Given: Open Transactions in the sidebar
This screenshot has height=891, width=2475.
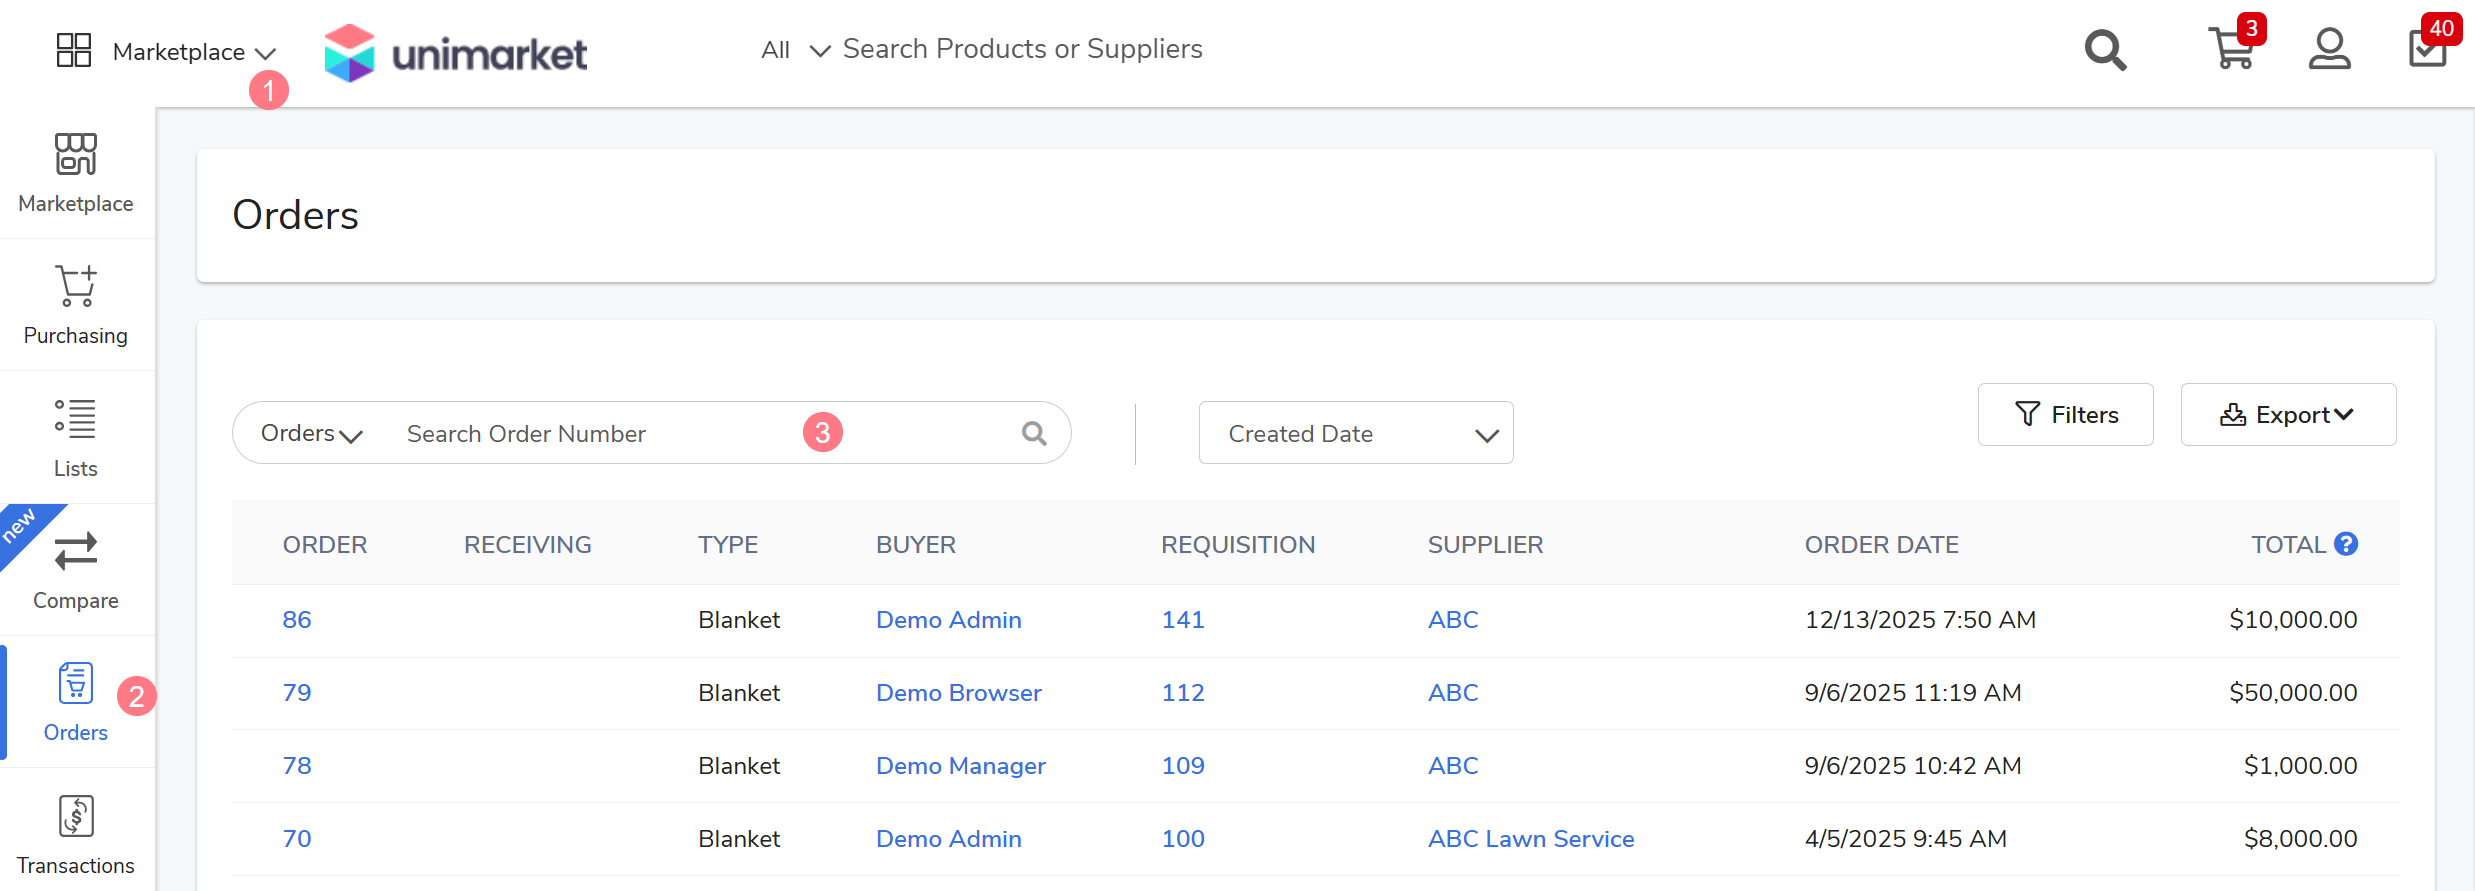Looking at the screenshot, I should (x=76, y=835).
